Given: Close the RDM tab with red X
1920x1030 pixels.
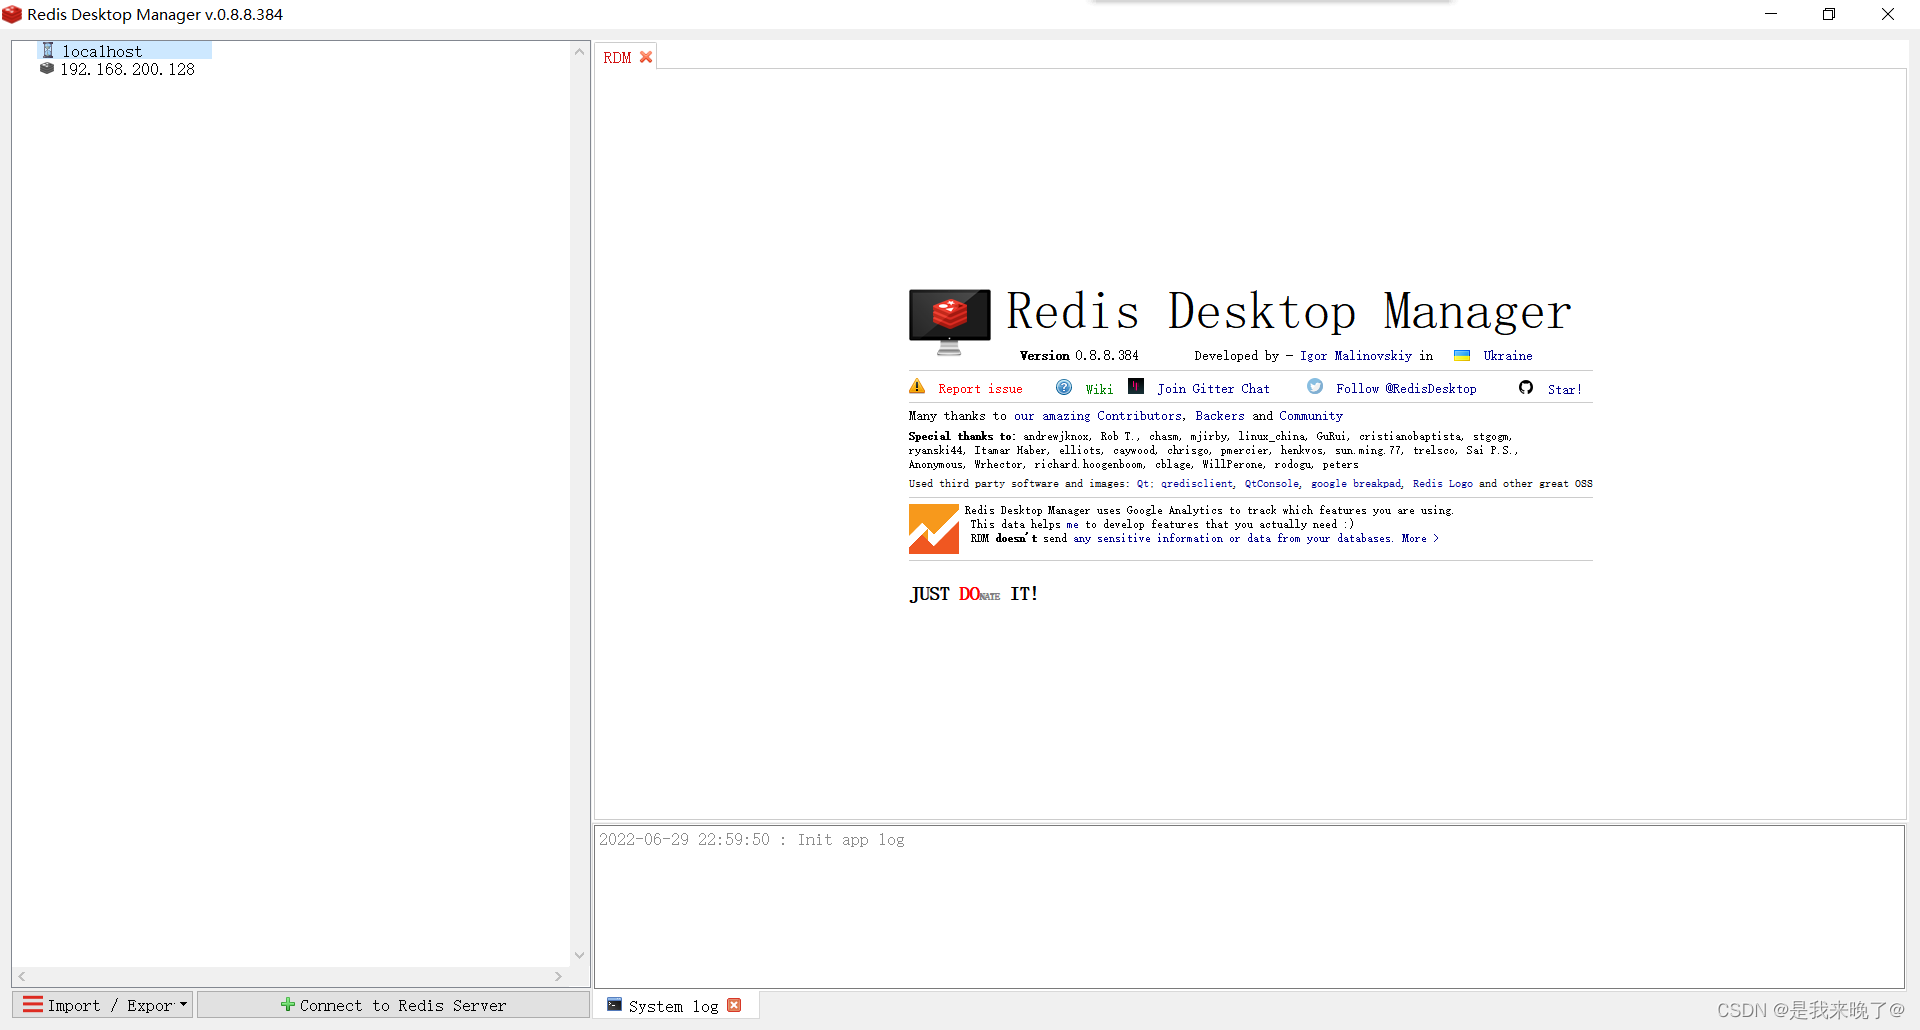Looking at the screenshot, I should click(646, 57).
